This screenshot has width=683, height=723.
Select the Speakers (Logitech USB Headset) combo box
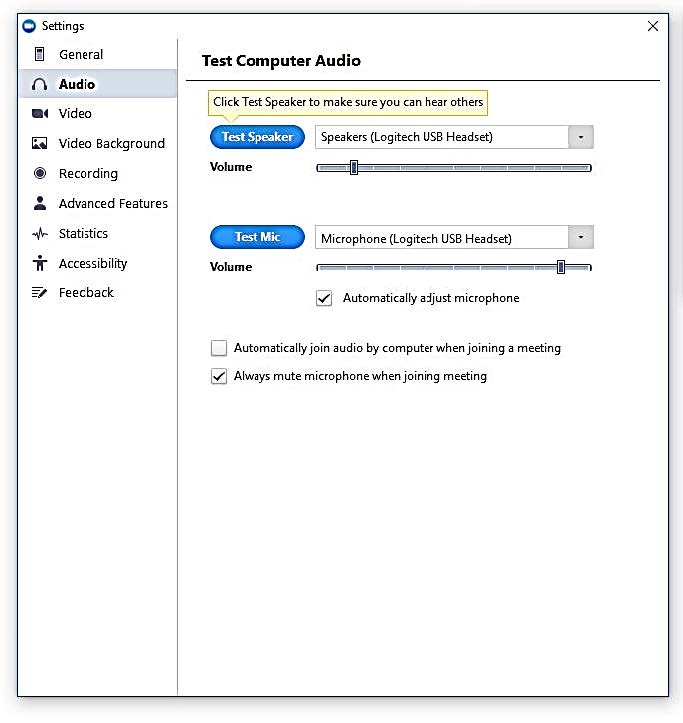[442, 137]
